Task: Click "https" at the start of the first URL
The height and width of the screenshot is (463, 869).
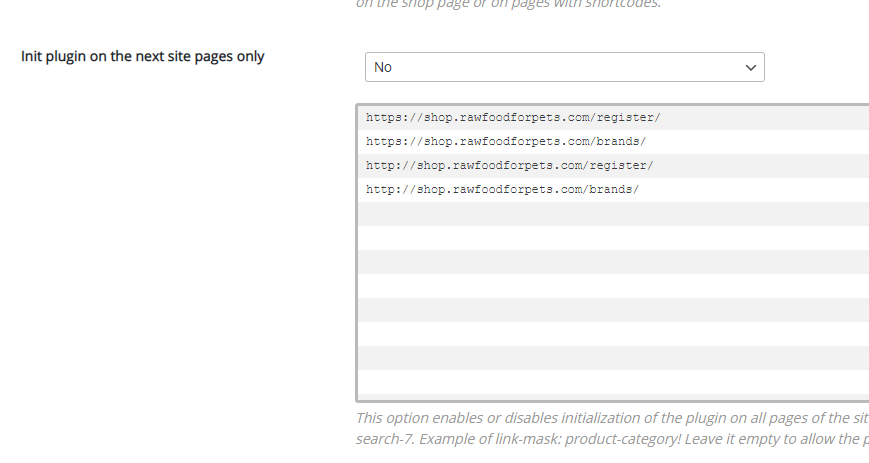Action: click(x=381, y=117)
